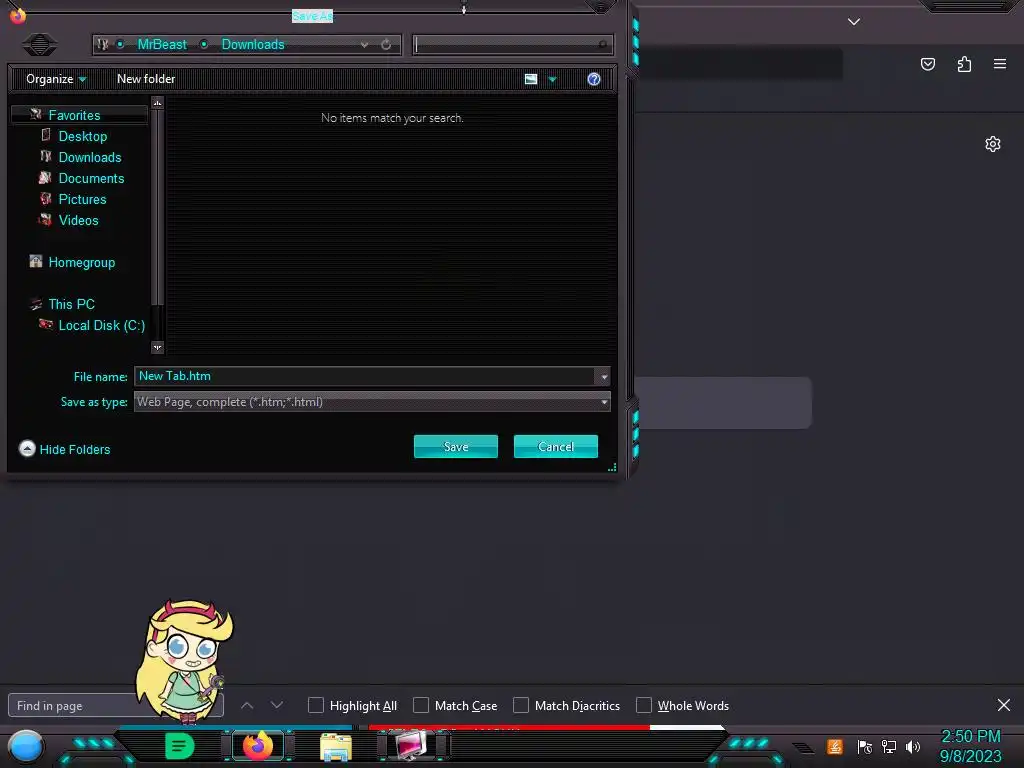Open volume tray icon
Viewport: 1024px width, 768px height.
tap(913, 746)
